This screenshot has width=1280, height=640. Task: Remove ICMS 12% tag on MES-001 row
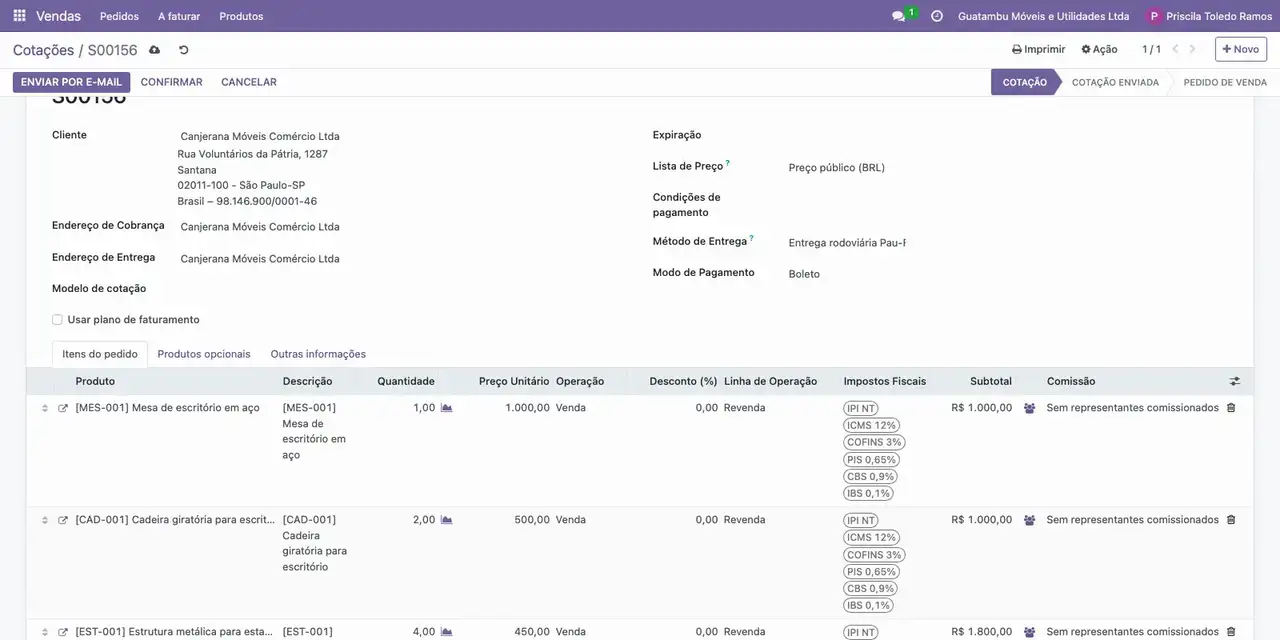[872, 425]
